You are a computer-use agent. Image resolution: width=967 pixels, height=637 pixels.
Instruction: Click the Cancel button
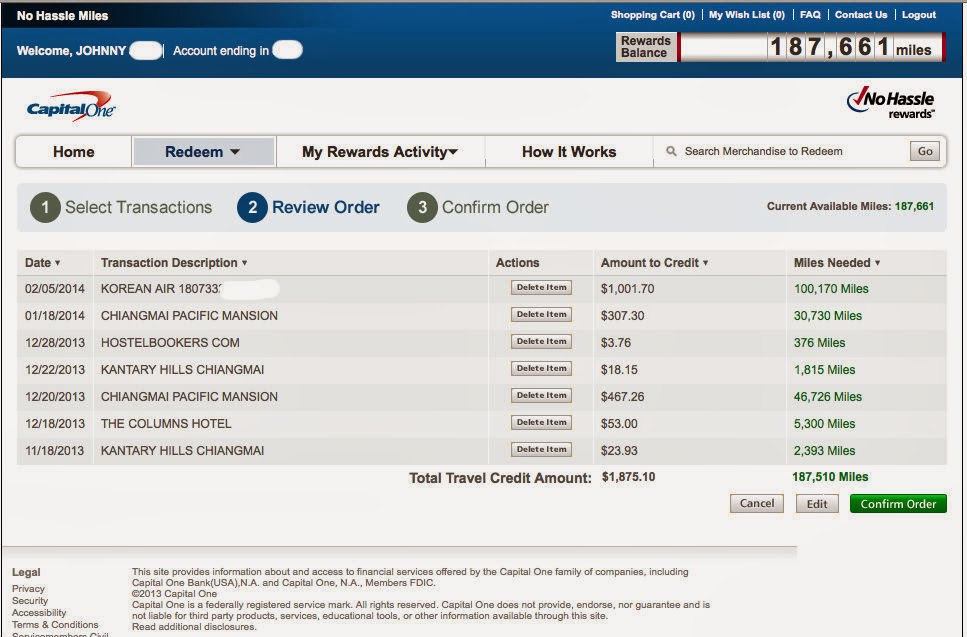tap(757, 503)
